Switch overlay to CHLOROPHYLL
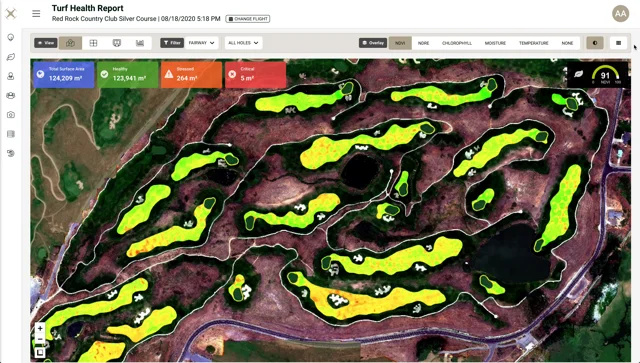Viewport: 640px width, 363px height. 457,43
